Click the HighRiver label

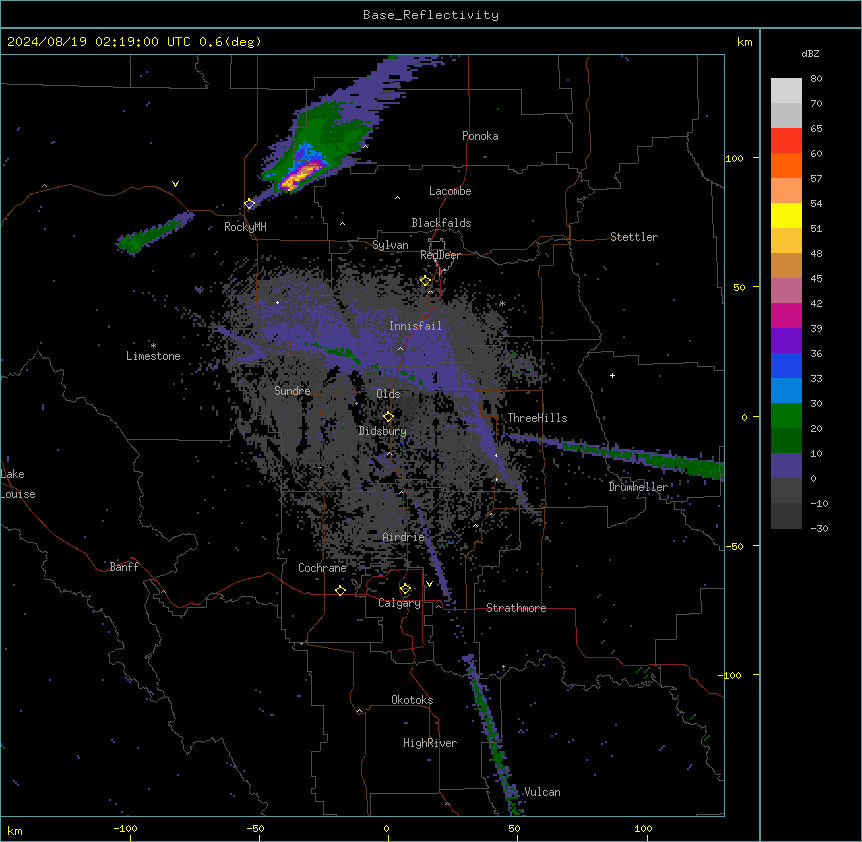tap(430, 743)
